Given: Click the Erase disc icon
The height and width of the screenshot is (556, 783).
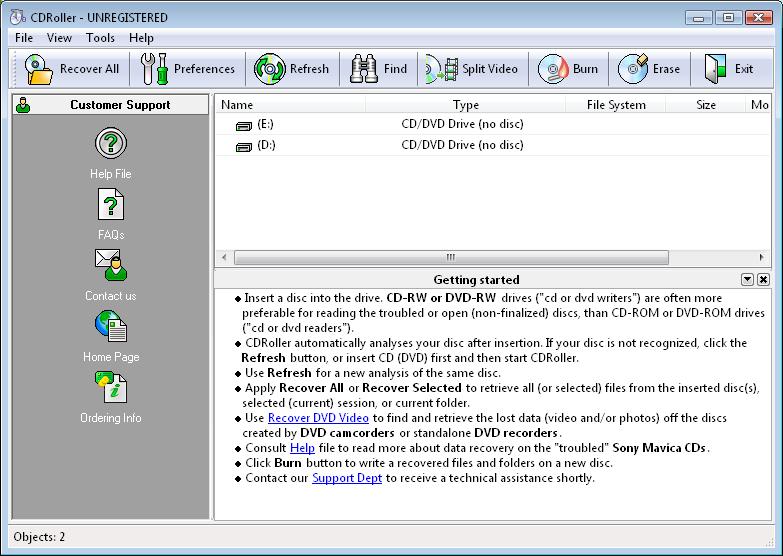Looking at the screenshot, I should 633,69.
